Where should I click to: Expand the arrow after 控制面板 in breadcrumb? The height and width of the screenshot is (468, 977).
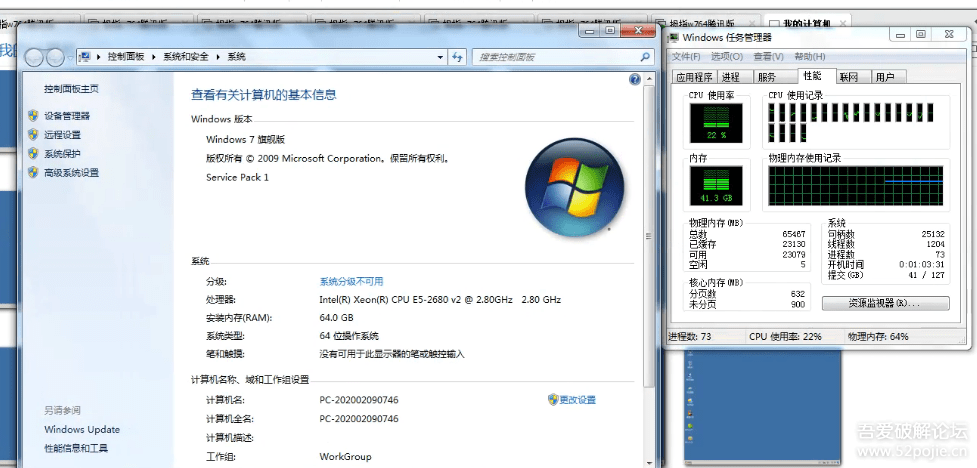(x=154, y=57)
